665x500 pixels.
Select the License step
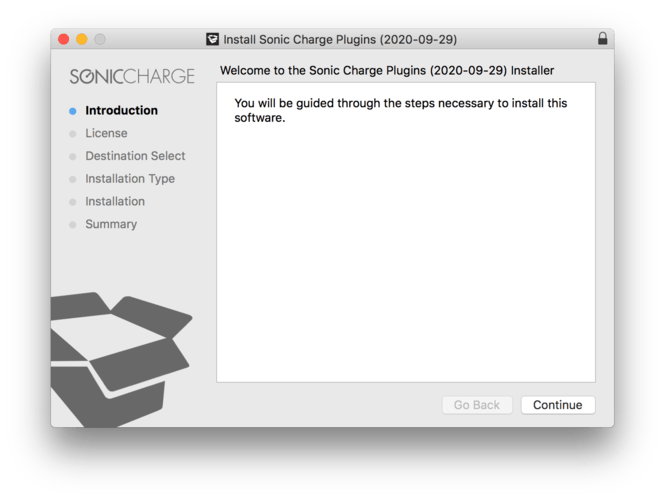106,133
